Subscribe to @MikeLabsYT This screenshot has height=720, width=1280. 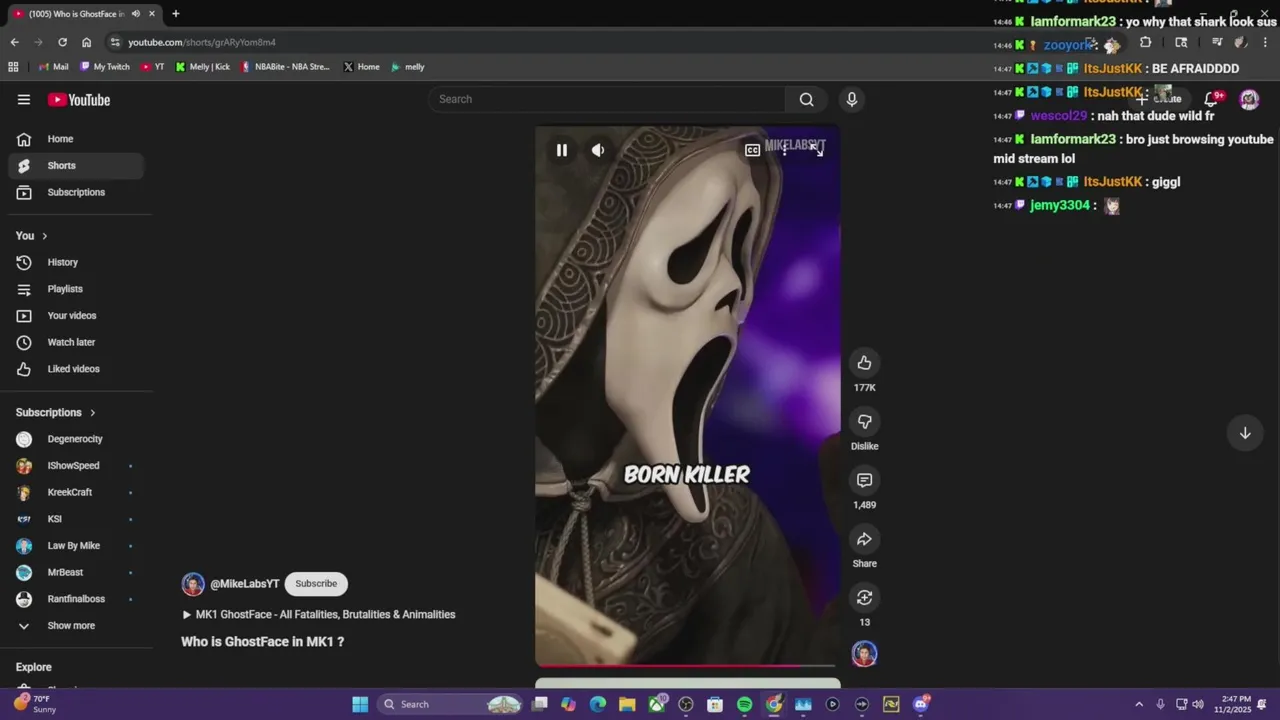316,584
